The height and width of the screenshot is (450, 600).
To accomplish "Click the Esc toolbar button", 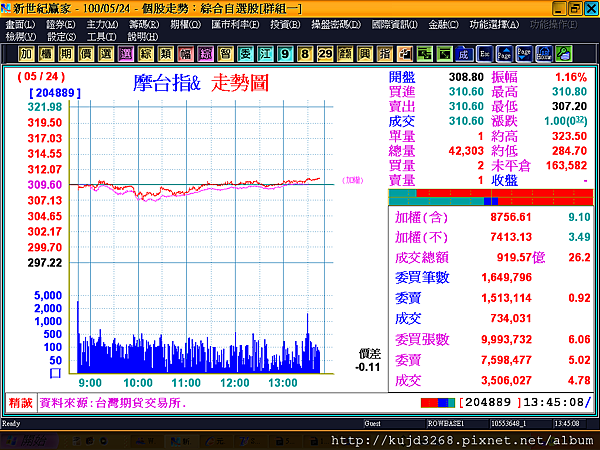I will click(x=484, y=54).
